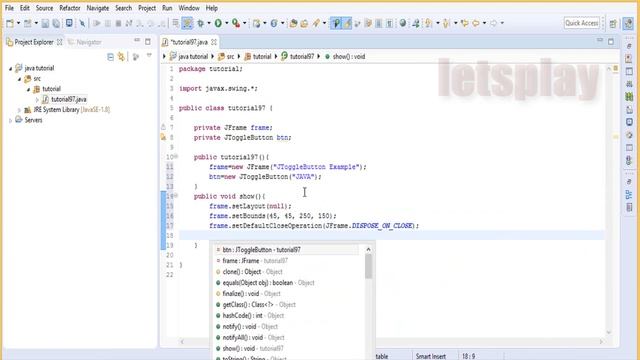Expand the JRE System Library node
This screenshot has height=360, width=640.
pyautogui.click(x=19, y=110)
